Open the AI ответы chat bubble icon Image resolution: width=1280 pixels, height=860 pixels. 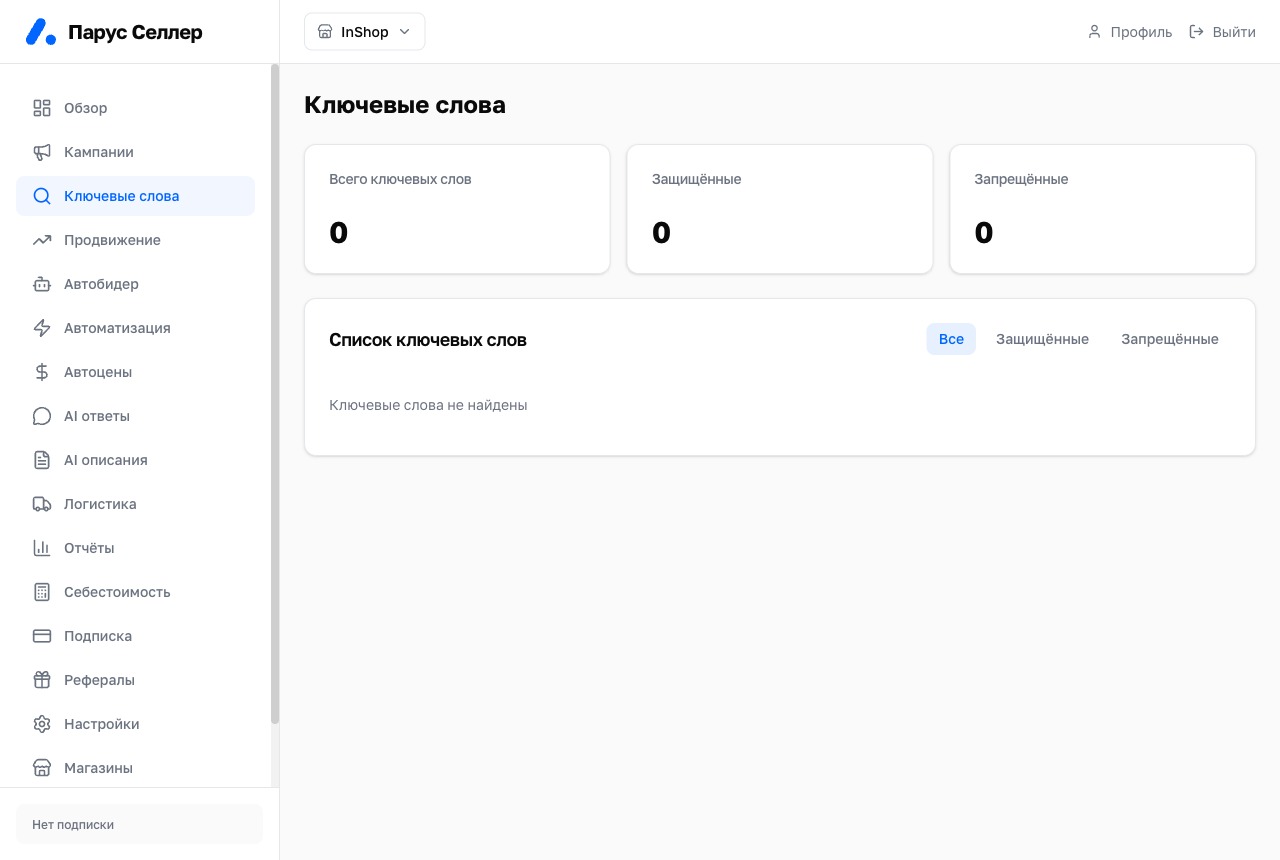point(42,416)
